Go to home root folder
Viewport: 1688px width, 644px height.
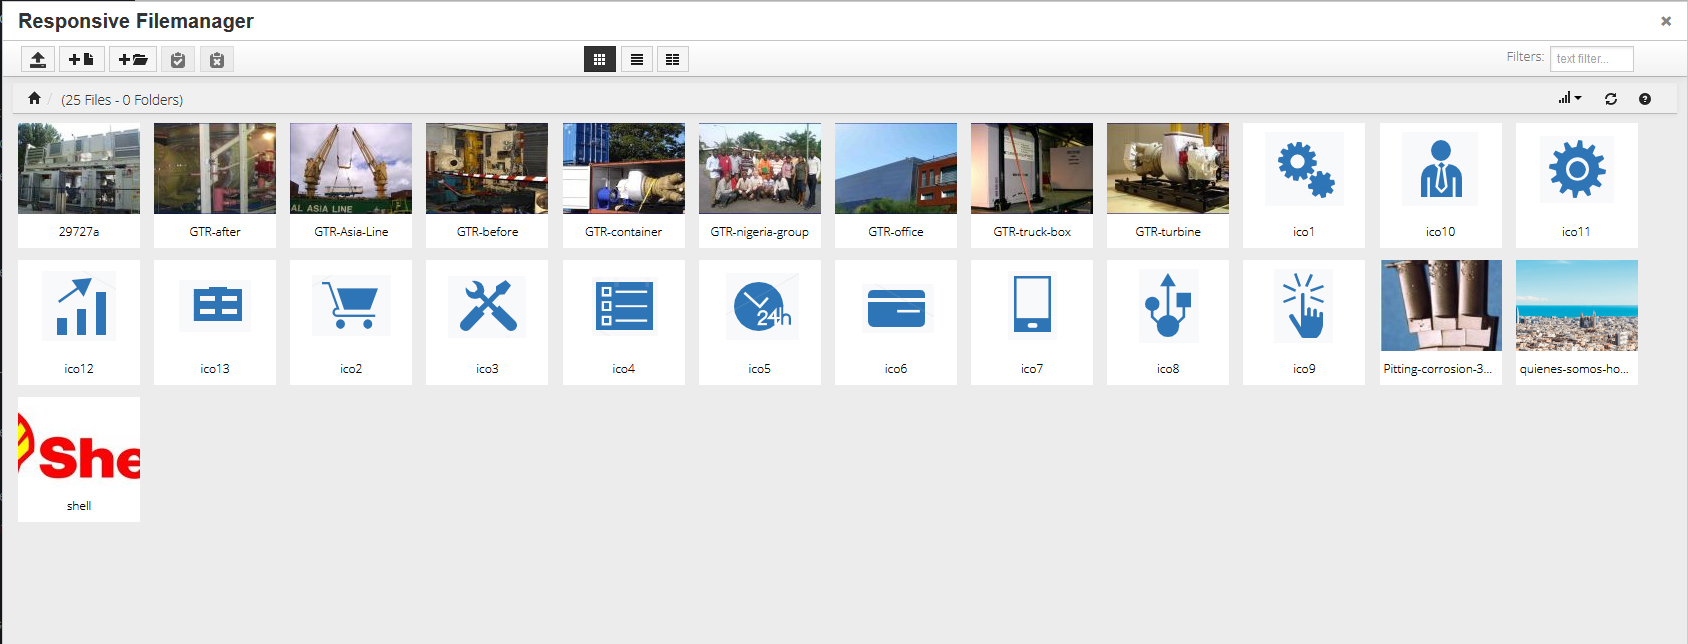(x=34, y=98)
